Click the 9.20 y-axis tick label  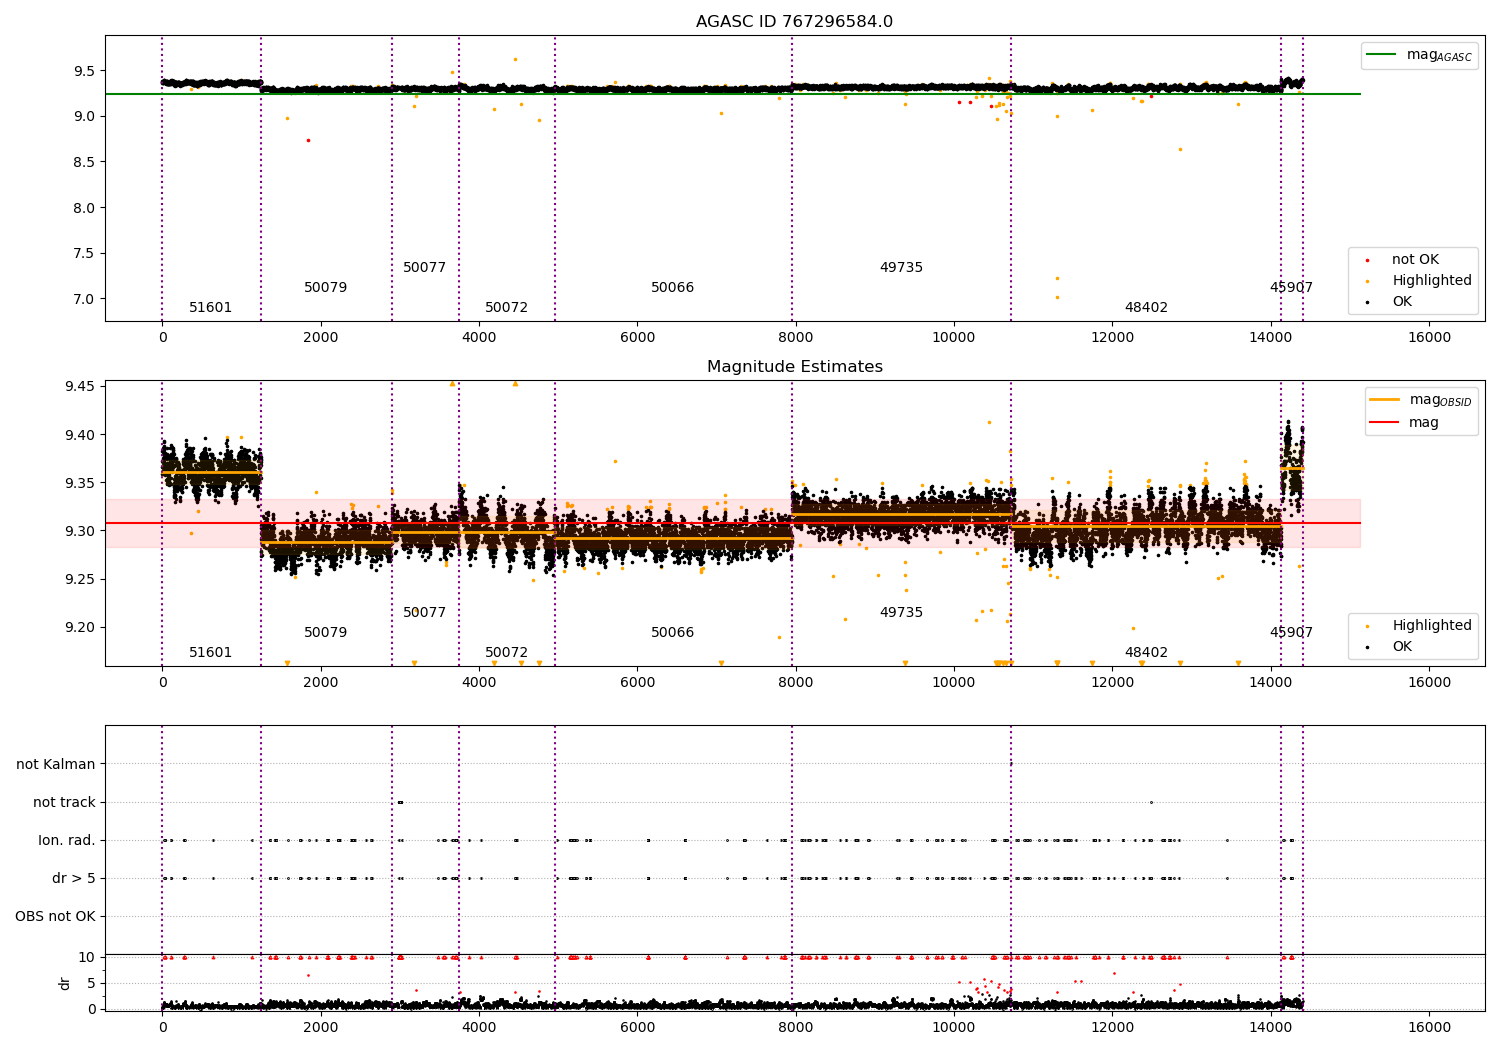(80, 628)
